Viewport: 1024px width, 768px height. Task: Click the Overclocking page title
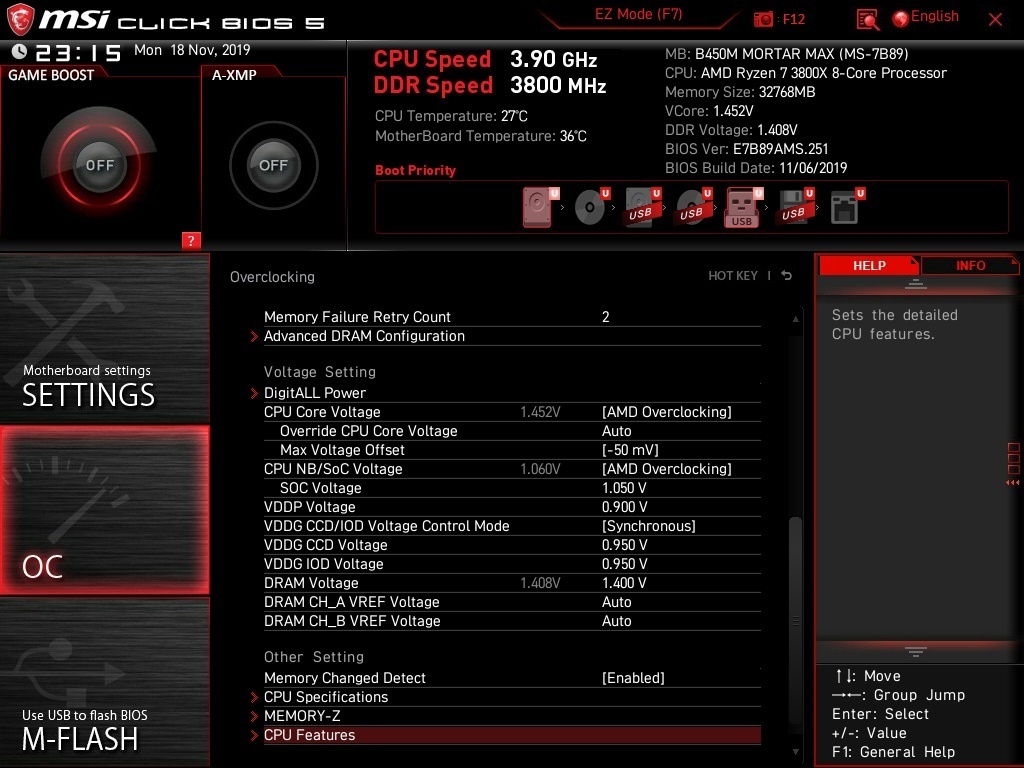[272, 277]
